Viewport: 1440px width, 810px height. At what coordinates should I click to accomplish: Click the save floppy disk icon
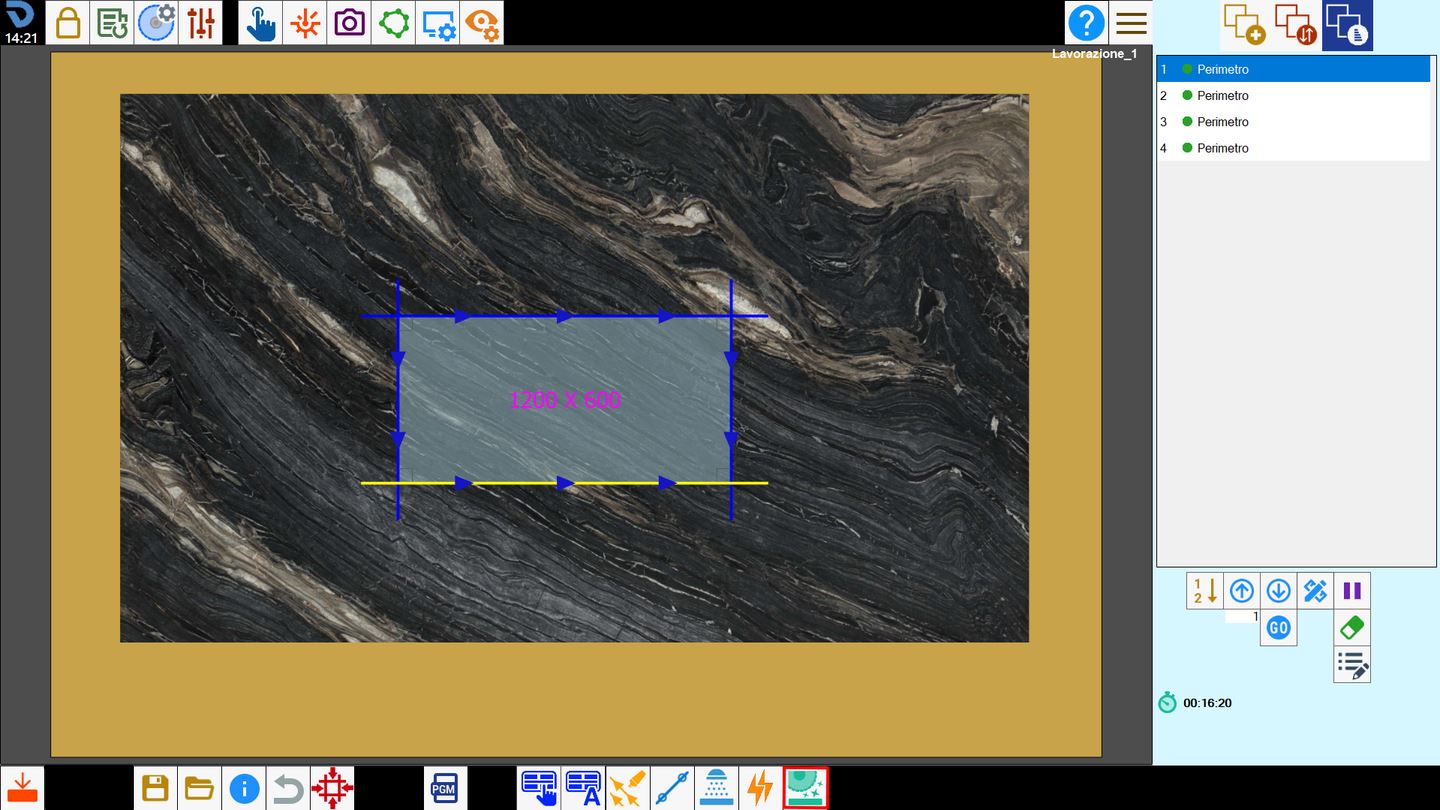coord(155,788)
